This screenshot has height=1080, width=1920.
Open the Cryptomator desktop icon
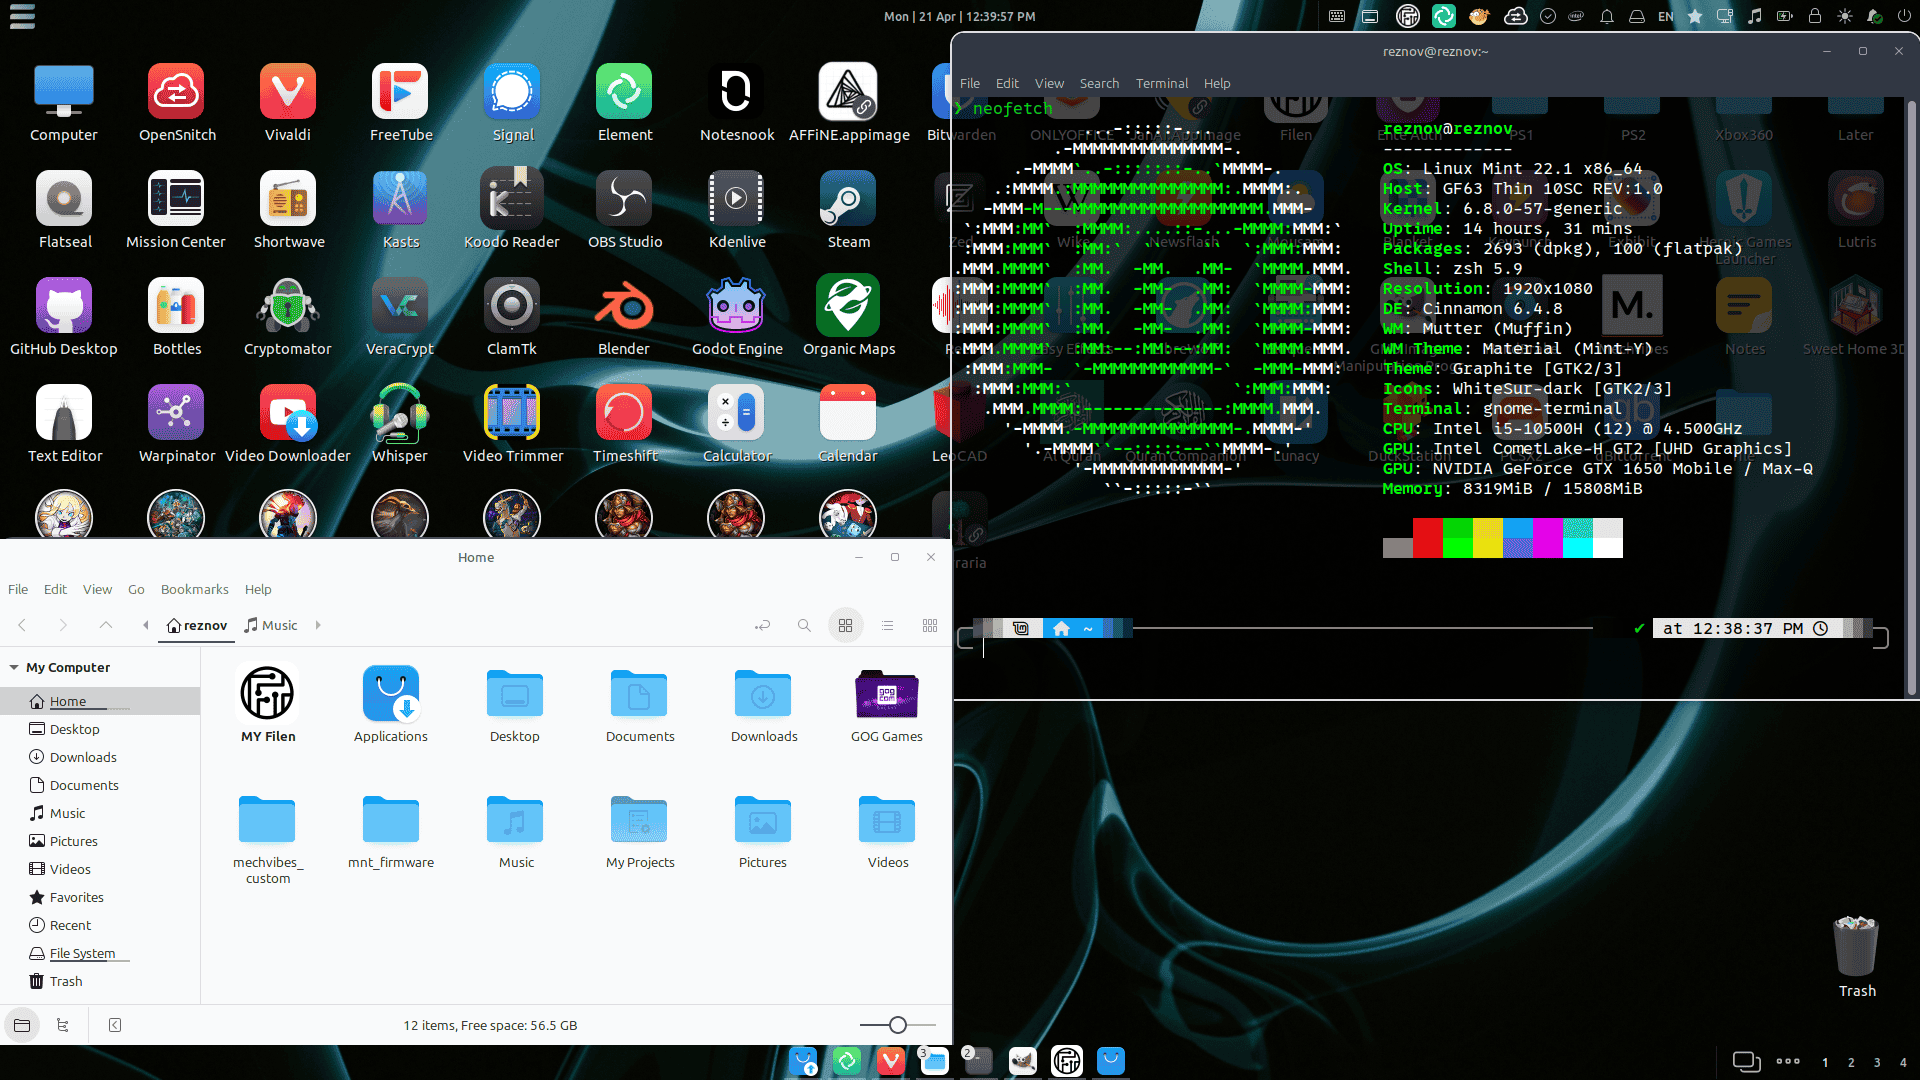click(x=288, y=317)
